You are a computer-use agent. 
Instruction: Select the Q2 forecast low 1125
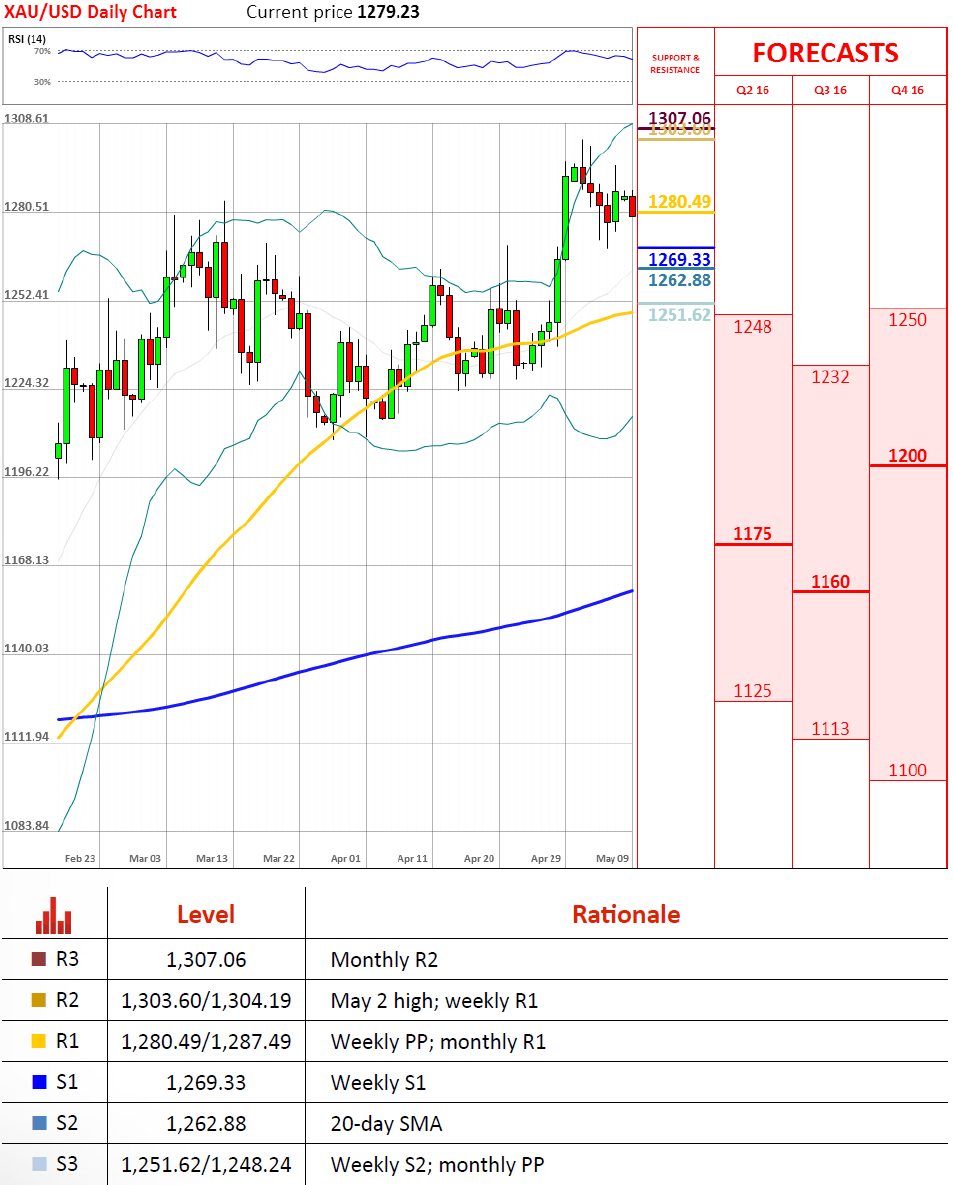pyautogui.click(x=753, y=691)
